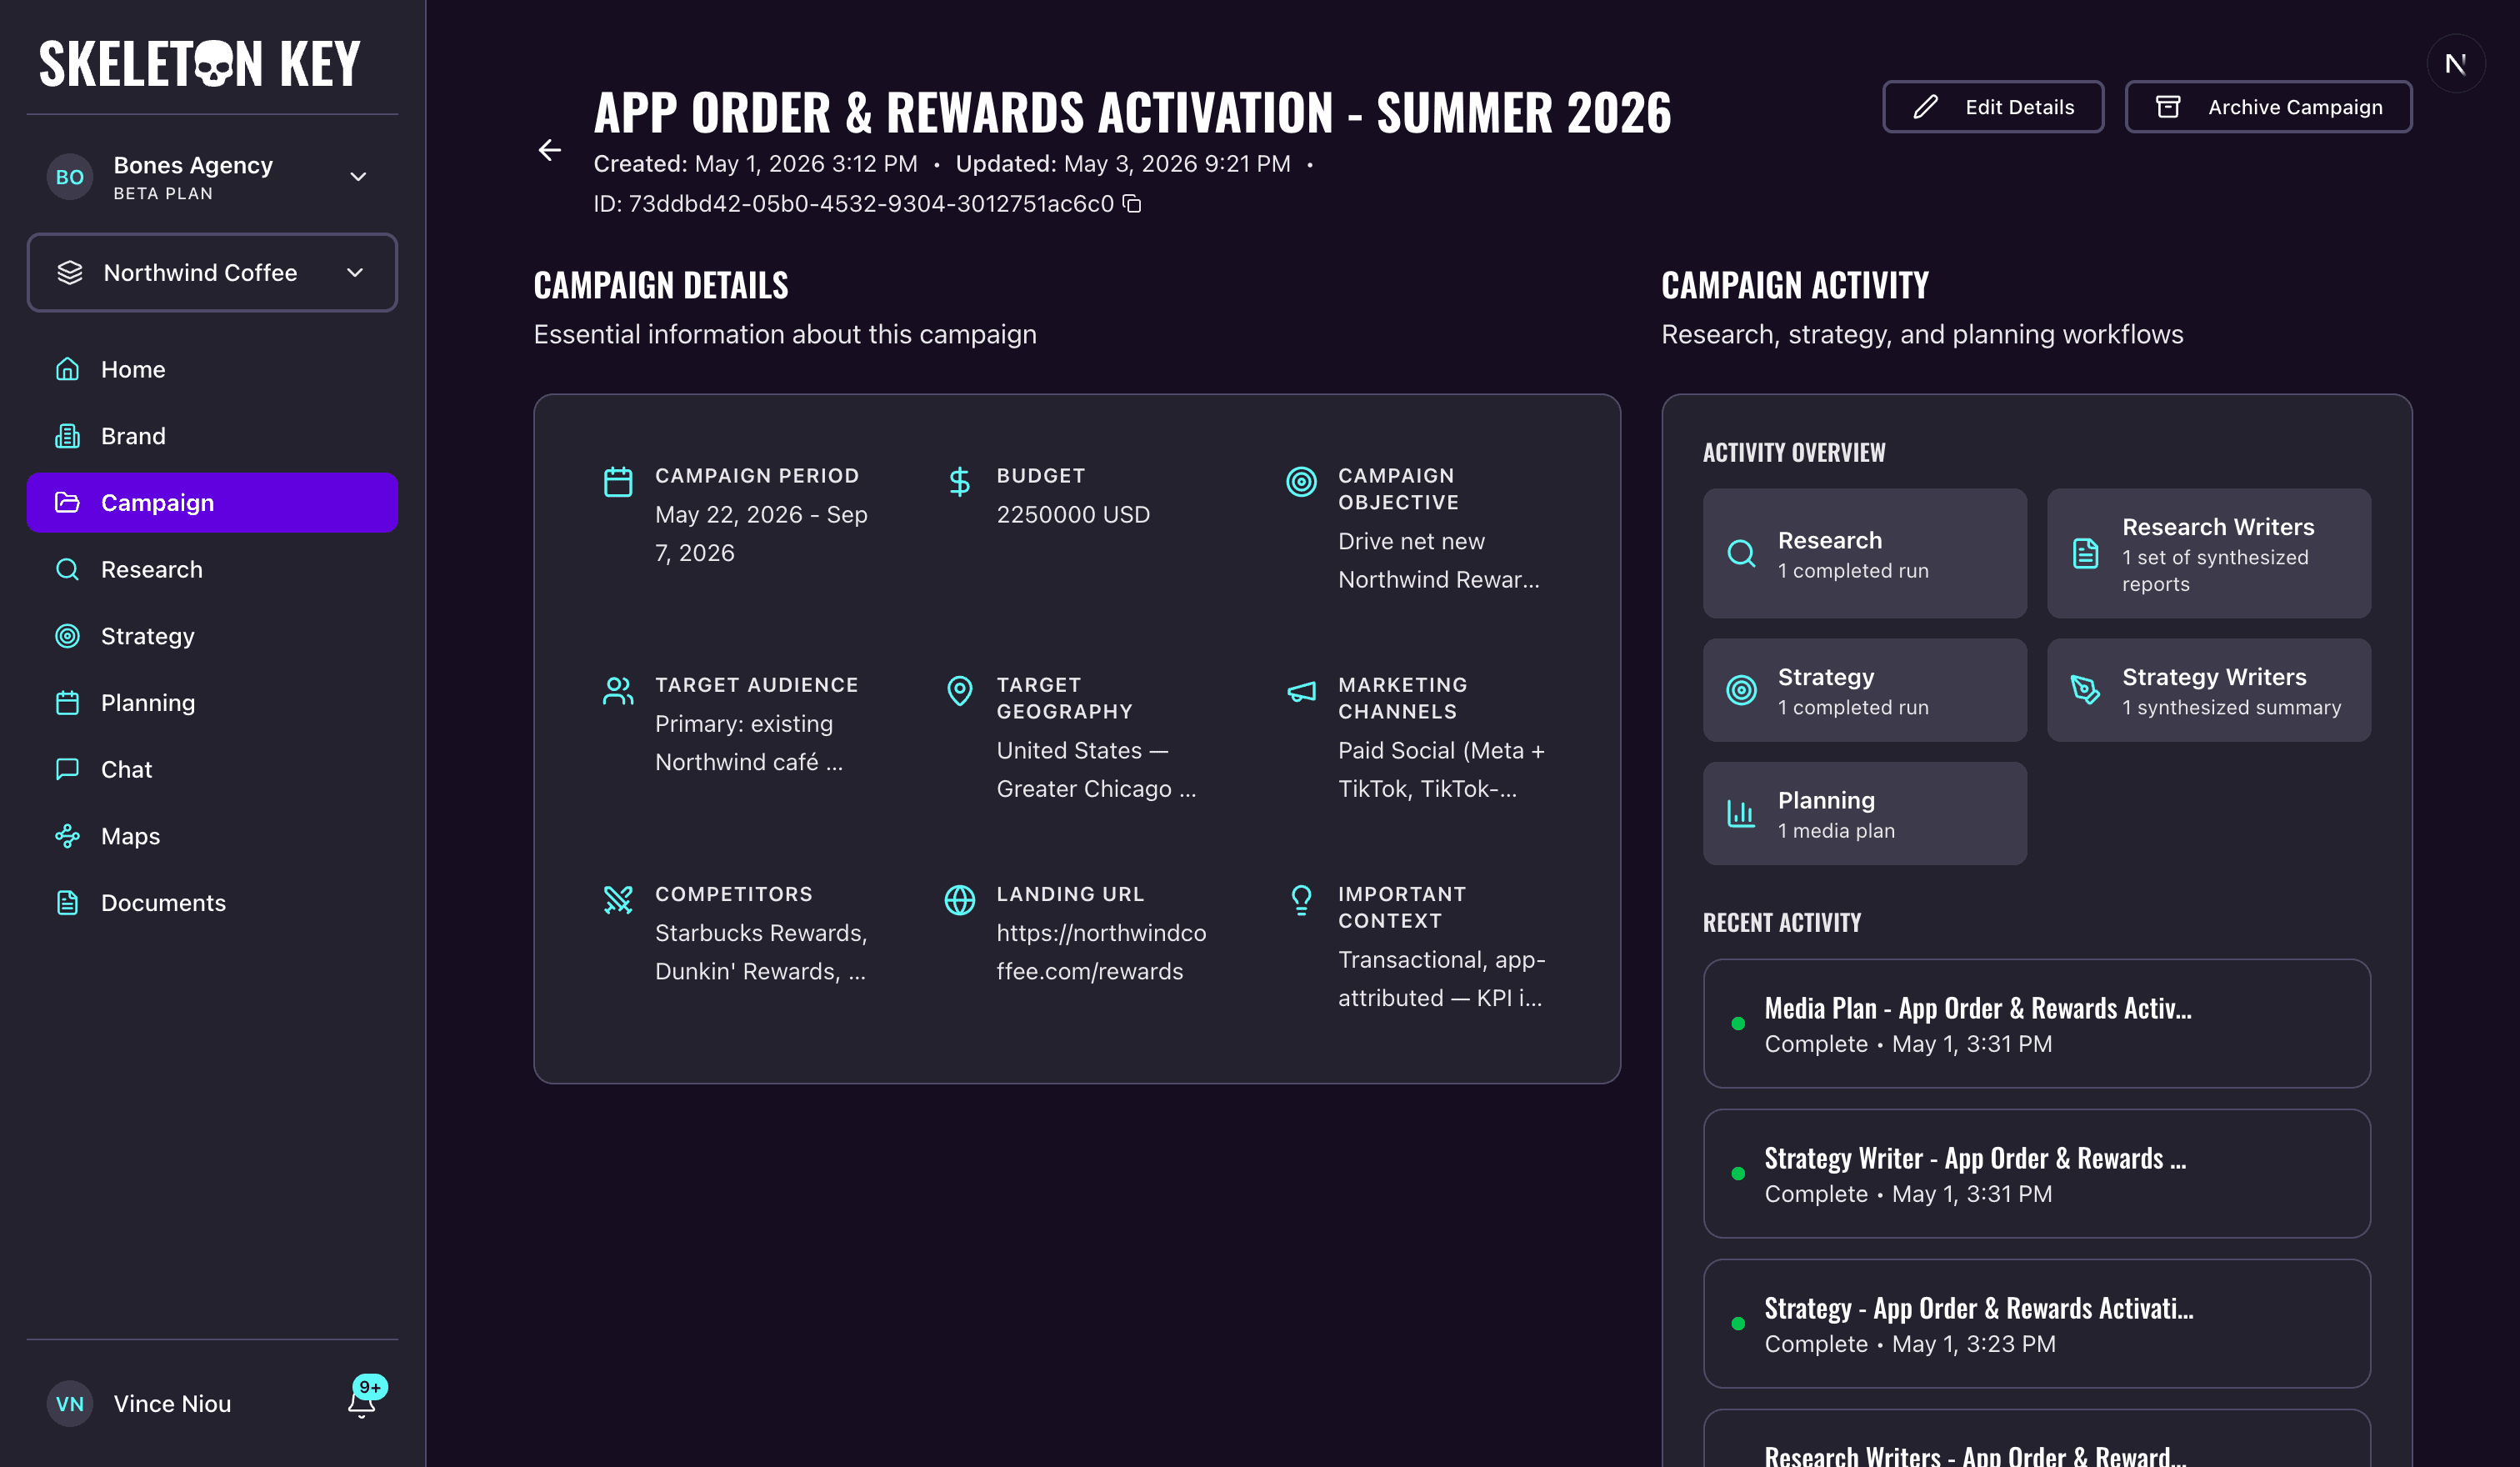Click the calendar icon beside Campaign Period

coord(618,482)
